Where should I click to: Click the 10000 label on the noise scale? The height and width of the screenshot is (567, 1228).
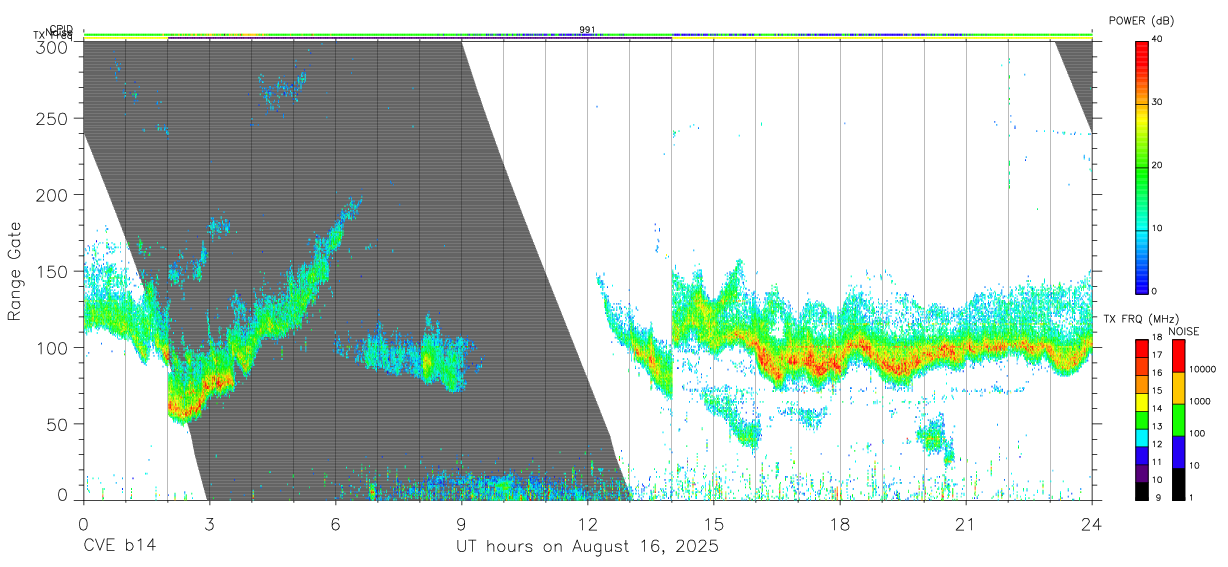tap(1203, 370)
